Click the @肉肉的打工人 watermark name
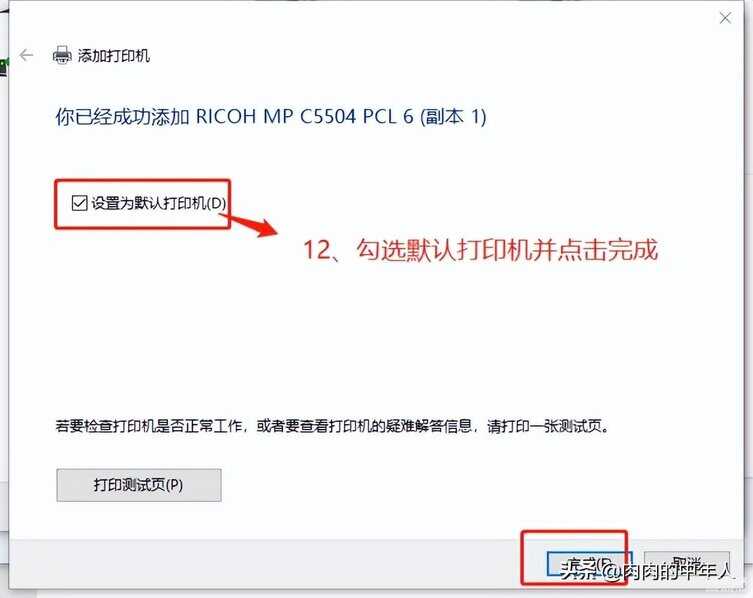Viewport: 753px width, 598px height. [668, 570]
